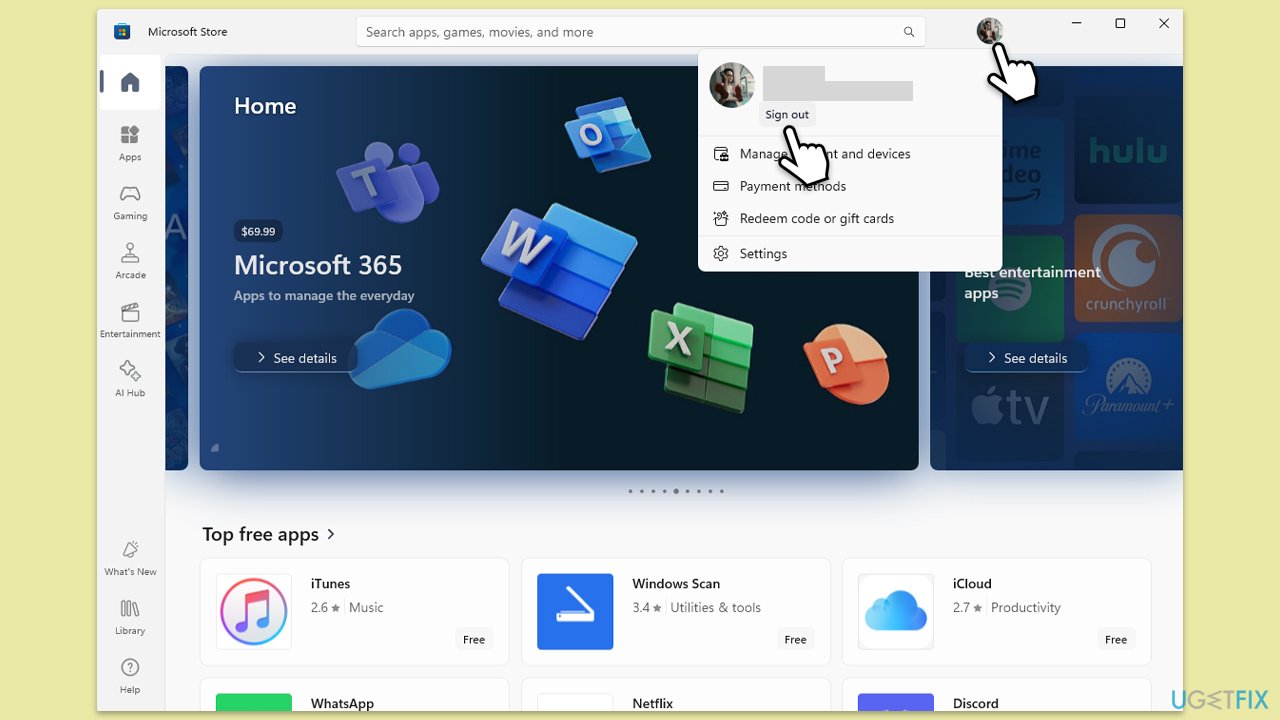The image size is (1280, 720).
Task: Go to Gaming section
Action: pyautogui.click(x=130, y=202)
